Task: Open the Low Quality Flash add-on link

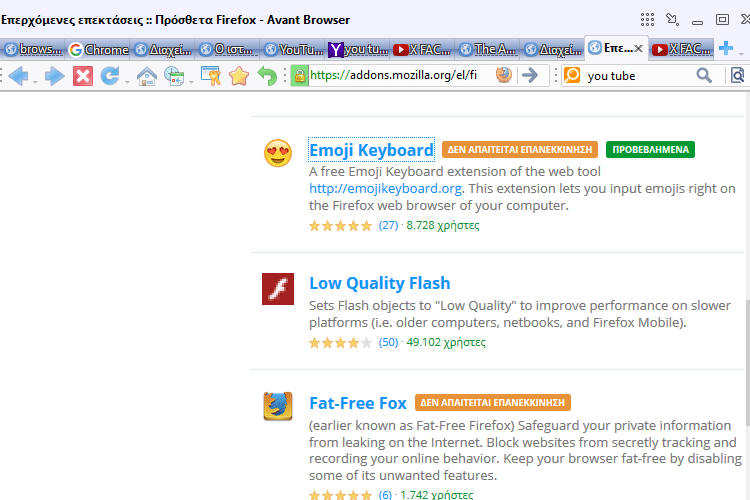Action: pos(380,283)
